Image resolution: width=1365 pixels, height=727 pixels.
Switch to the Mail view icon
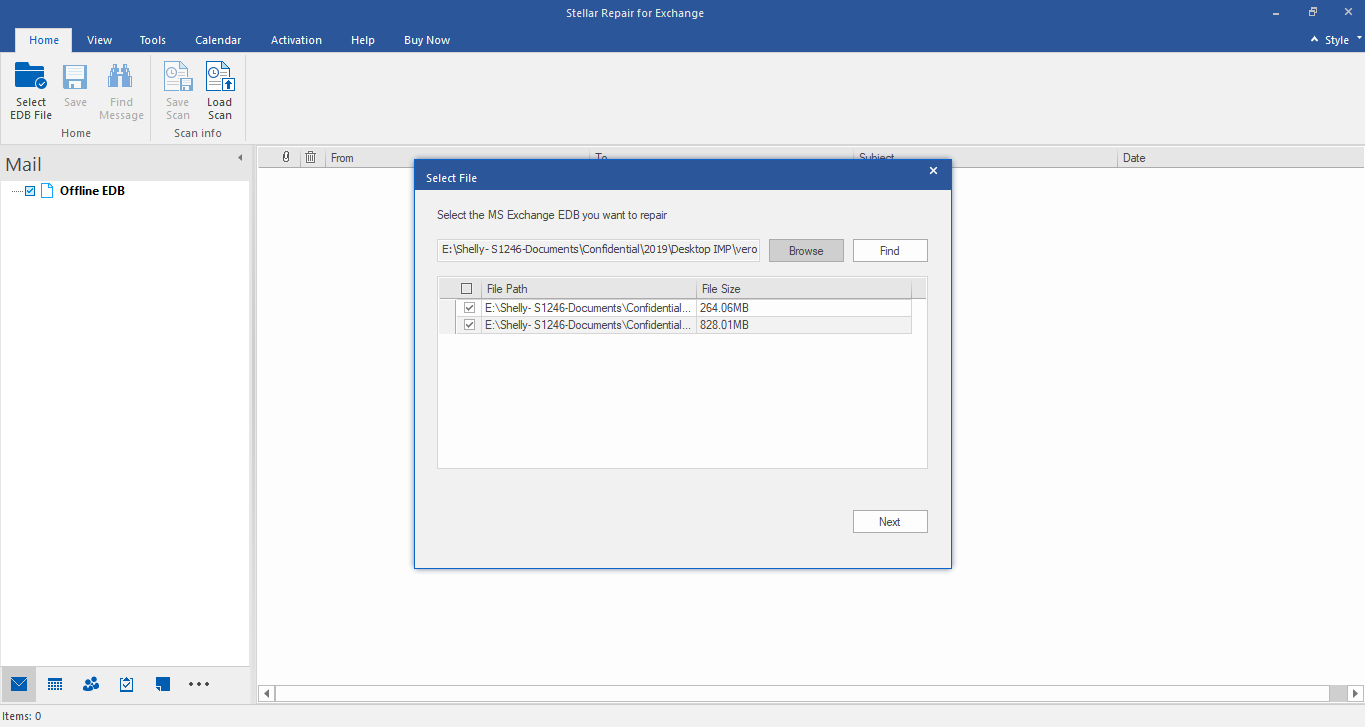(19, 684)
